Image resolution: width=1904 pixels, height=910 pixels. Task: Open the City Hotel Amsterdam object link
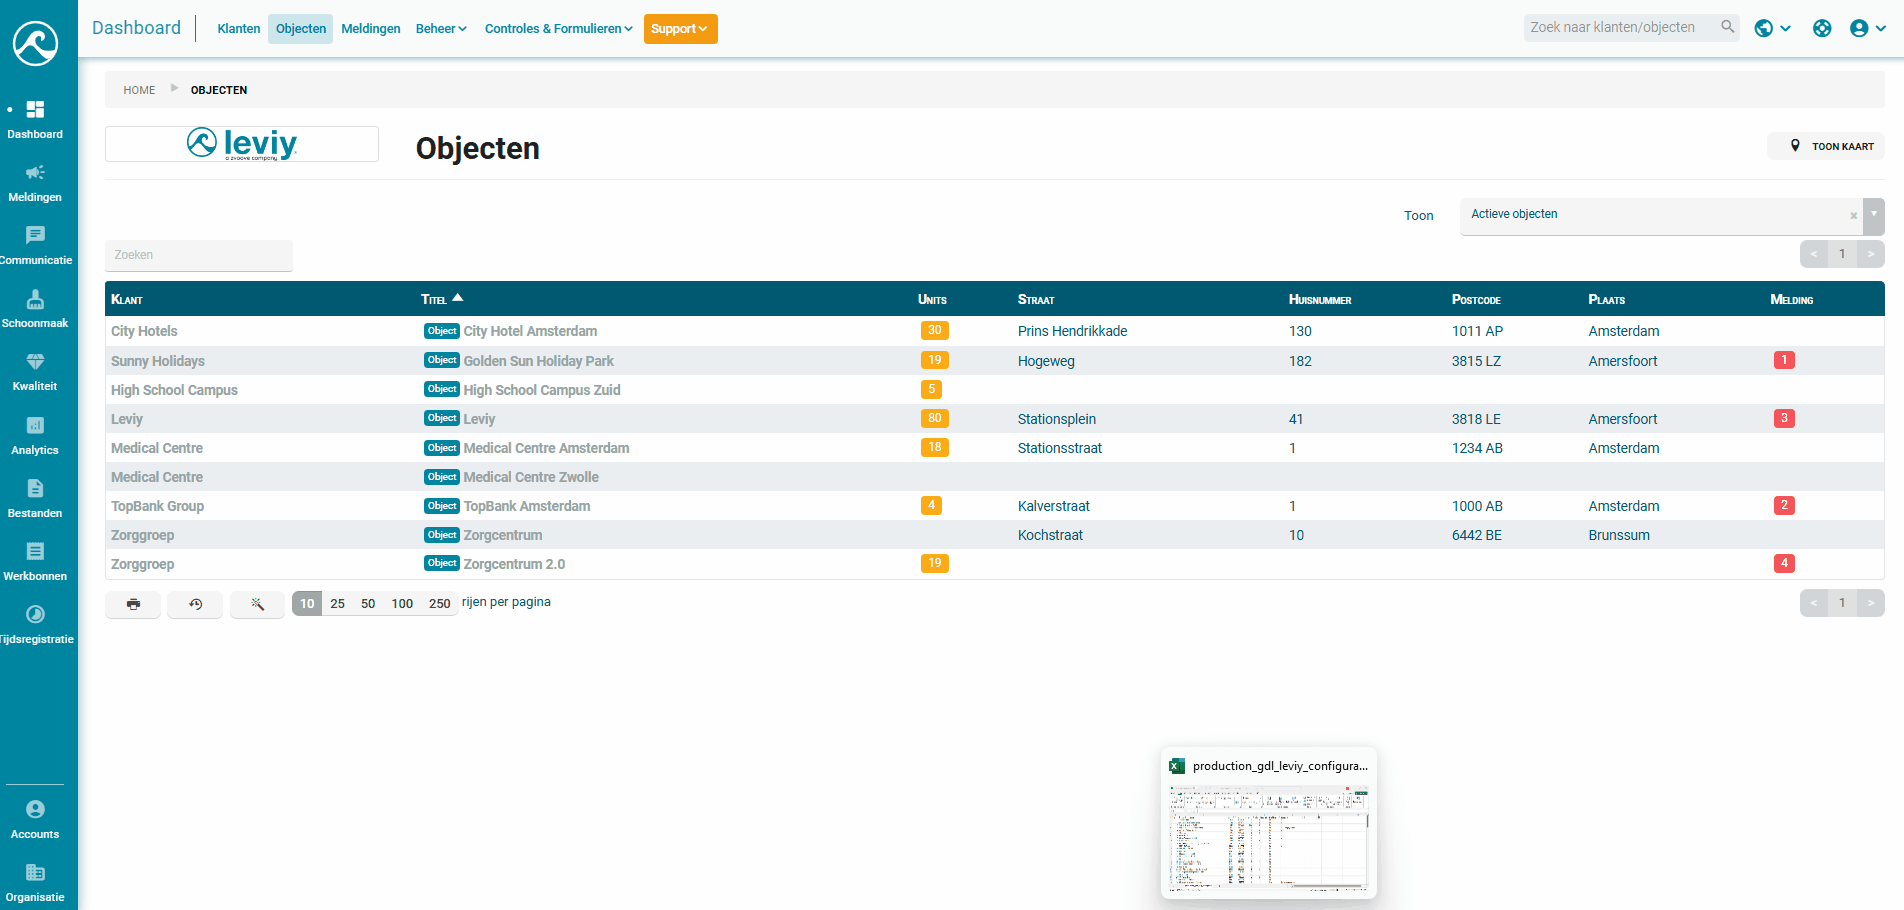(530, 331)
